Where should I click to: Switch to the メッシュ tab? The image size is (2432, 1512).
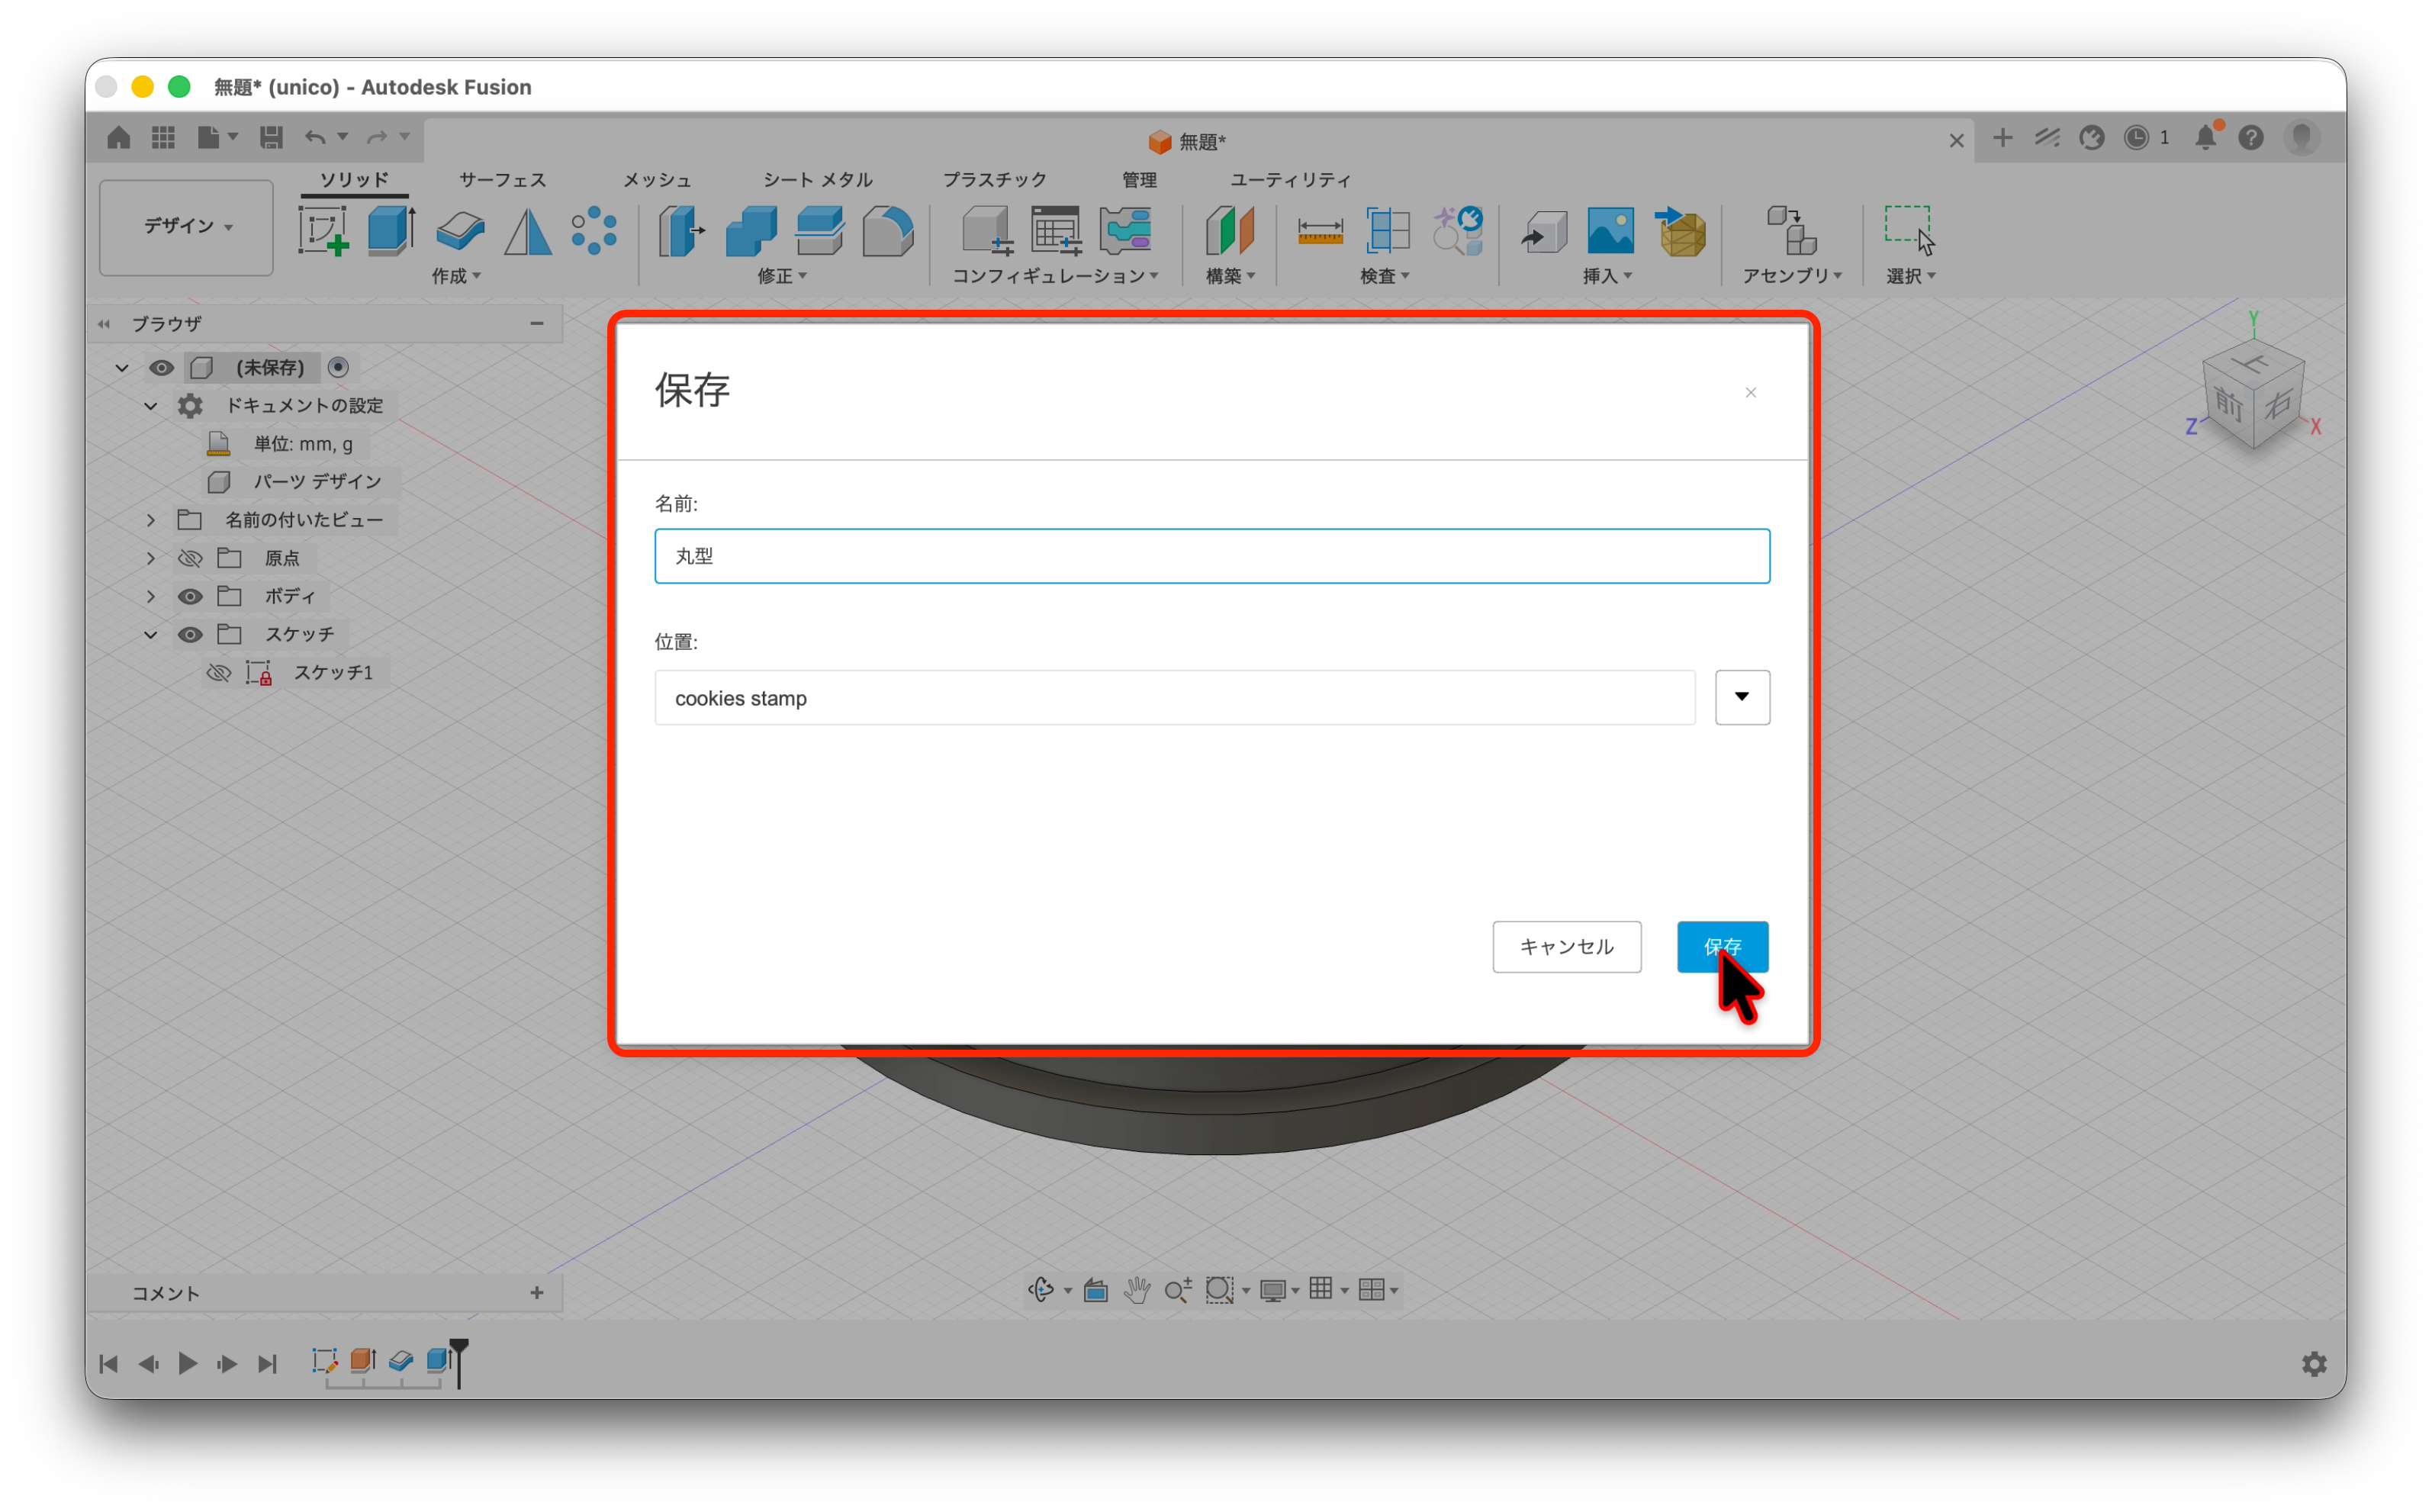coord(657,180)
